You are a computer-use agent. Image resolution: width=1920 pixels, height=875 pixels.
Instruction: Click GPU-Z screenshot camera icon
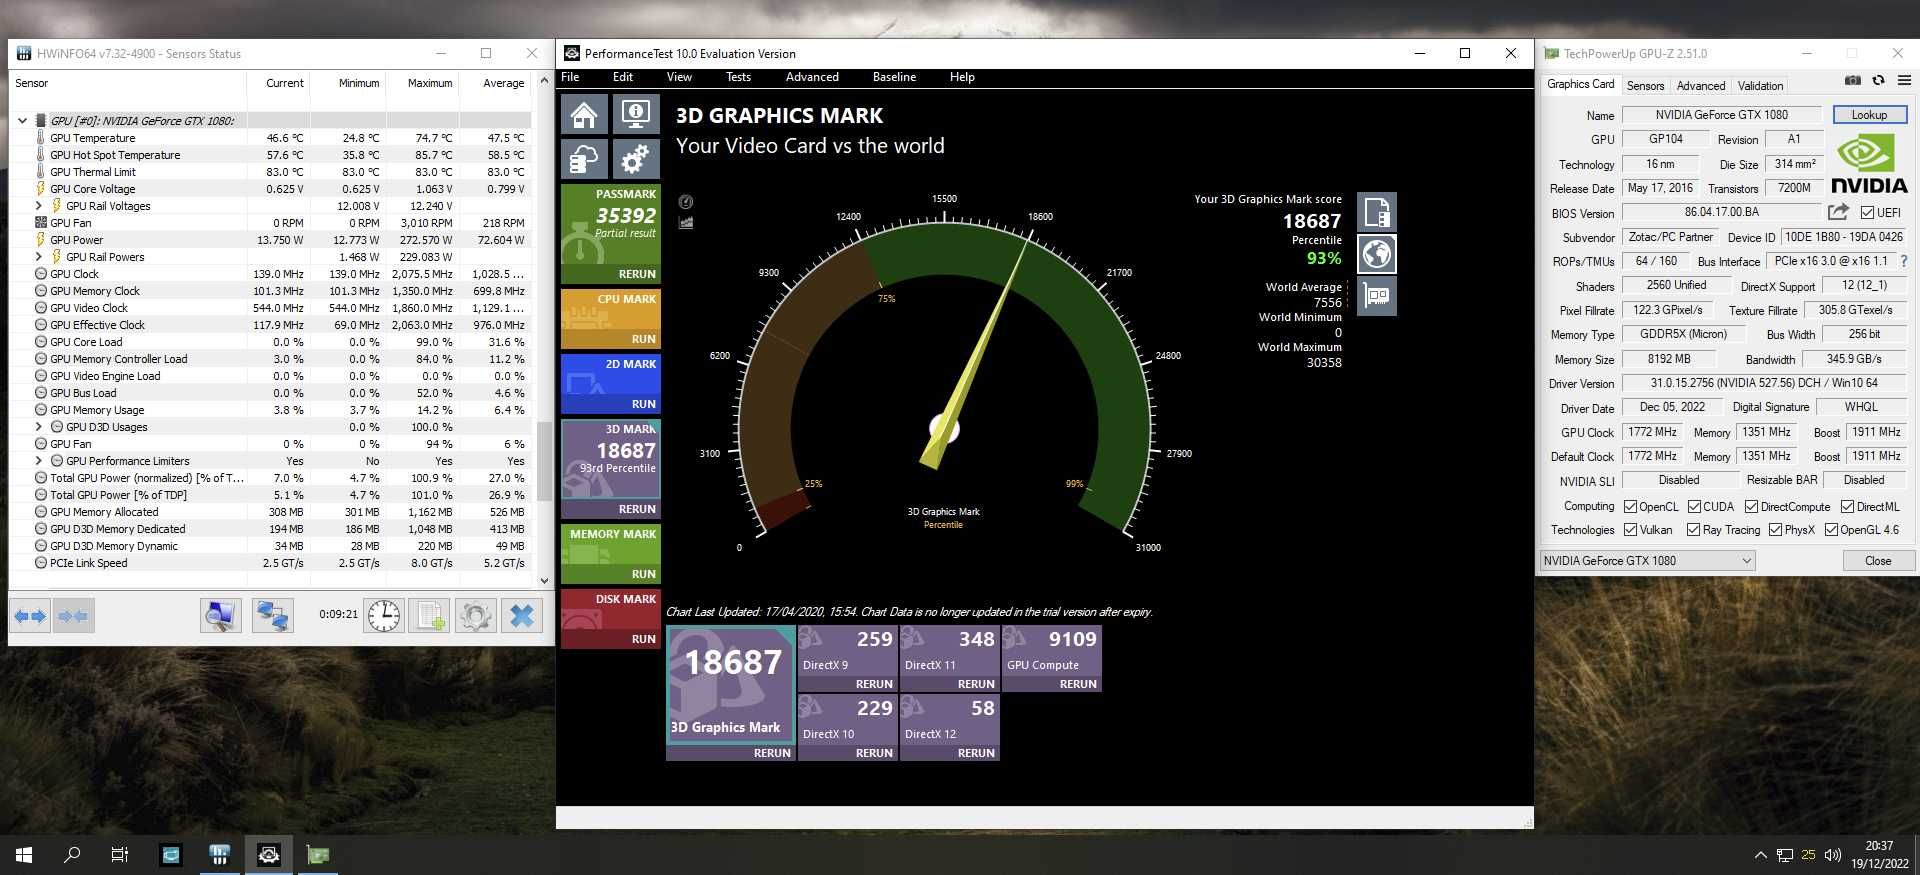(x=1852, y=81)
